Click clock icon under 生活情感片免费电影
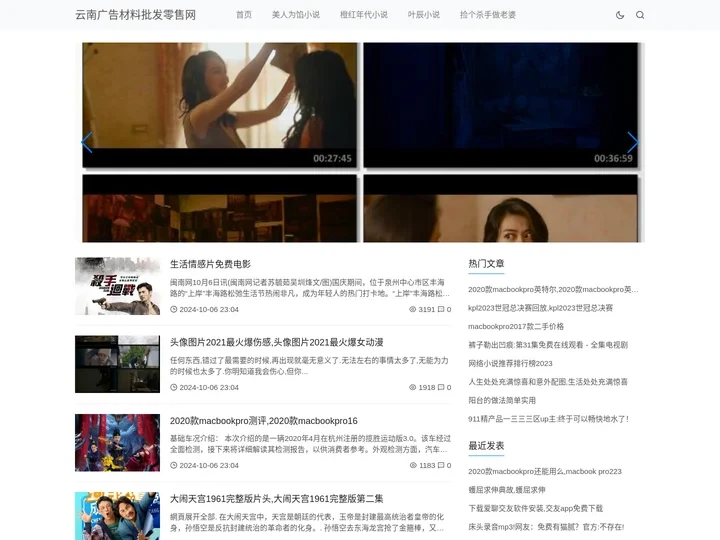The image size is (720, 540). click(174, 309)
